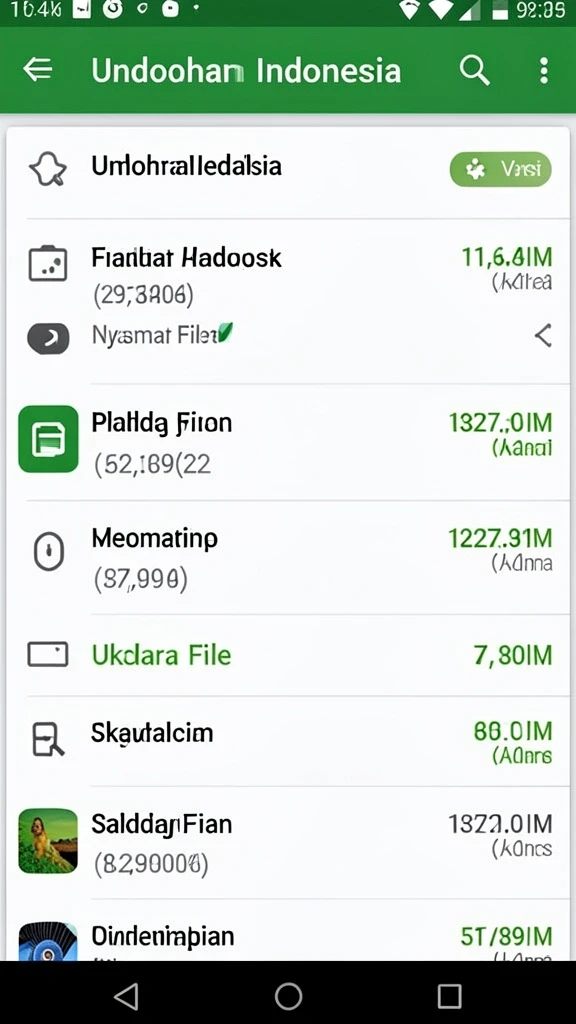This screenshot has width=576, height=1024.
Task: Tap the 80.0IM size value
Action: point(513,731)
